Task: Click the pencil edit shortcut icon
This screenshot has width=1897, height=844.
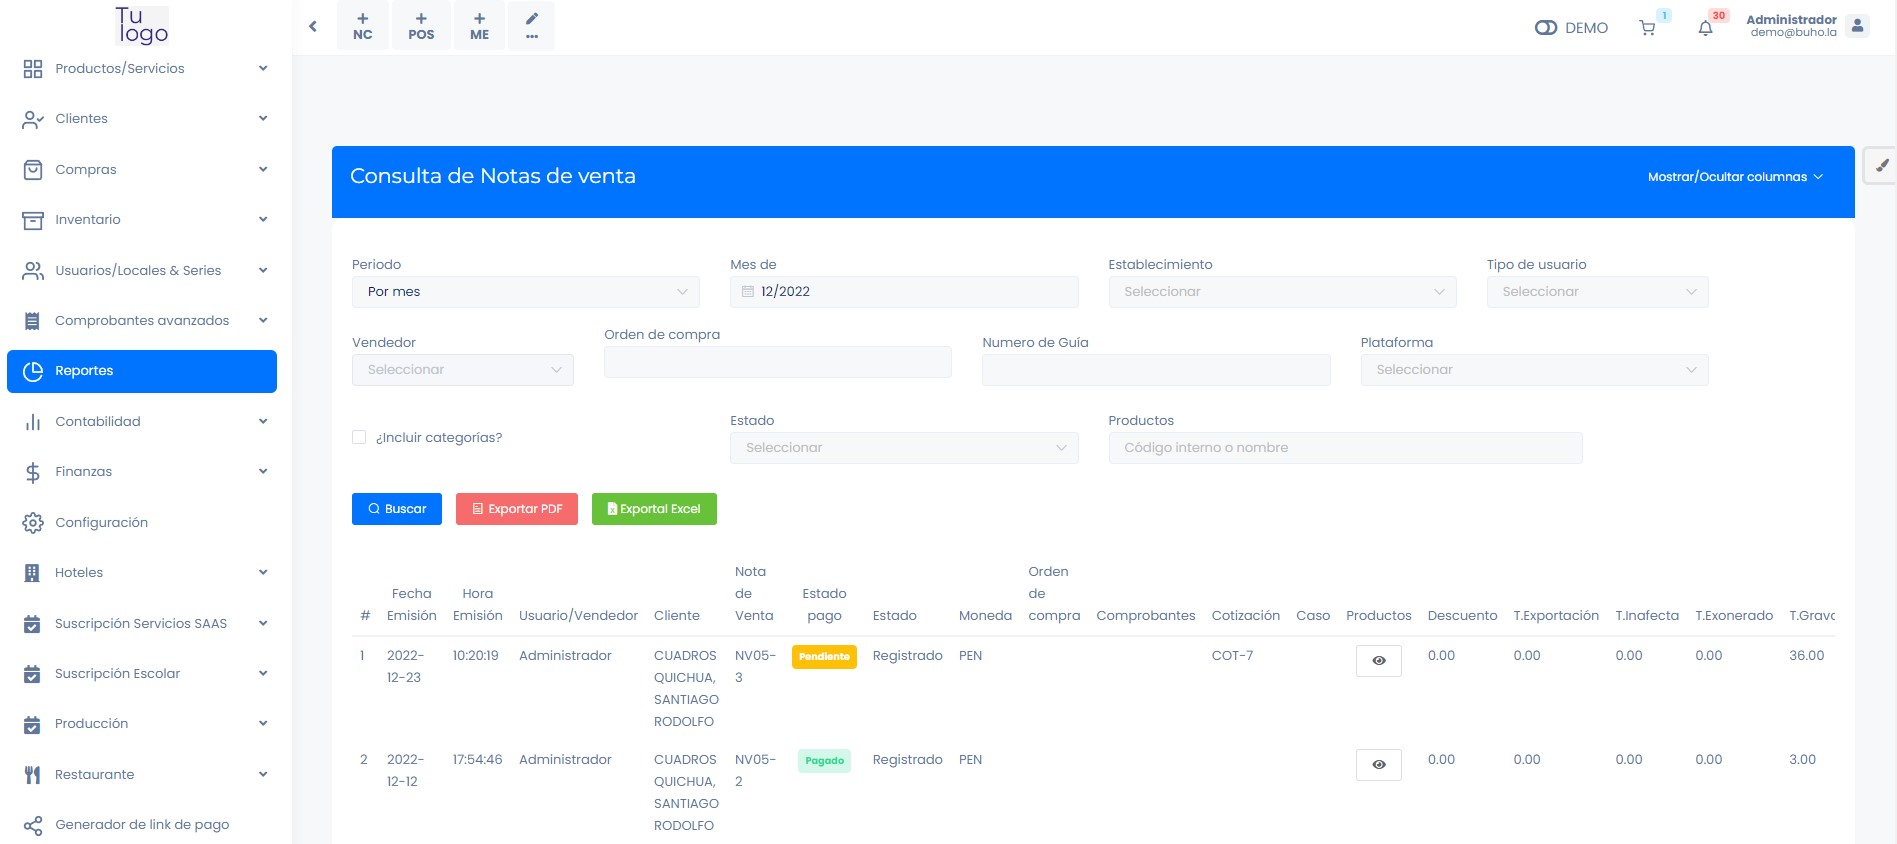Action: tap(531, 26)
